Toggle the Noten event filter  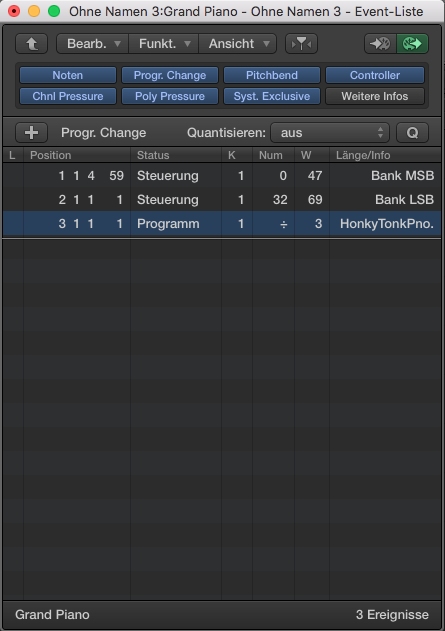[x=68, y=75]
